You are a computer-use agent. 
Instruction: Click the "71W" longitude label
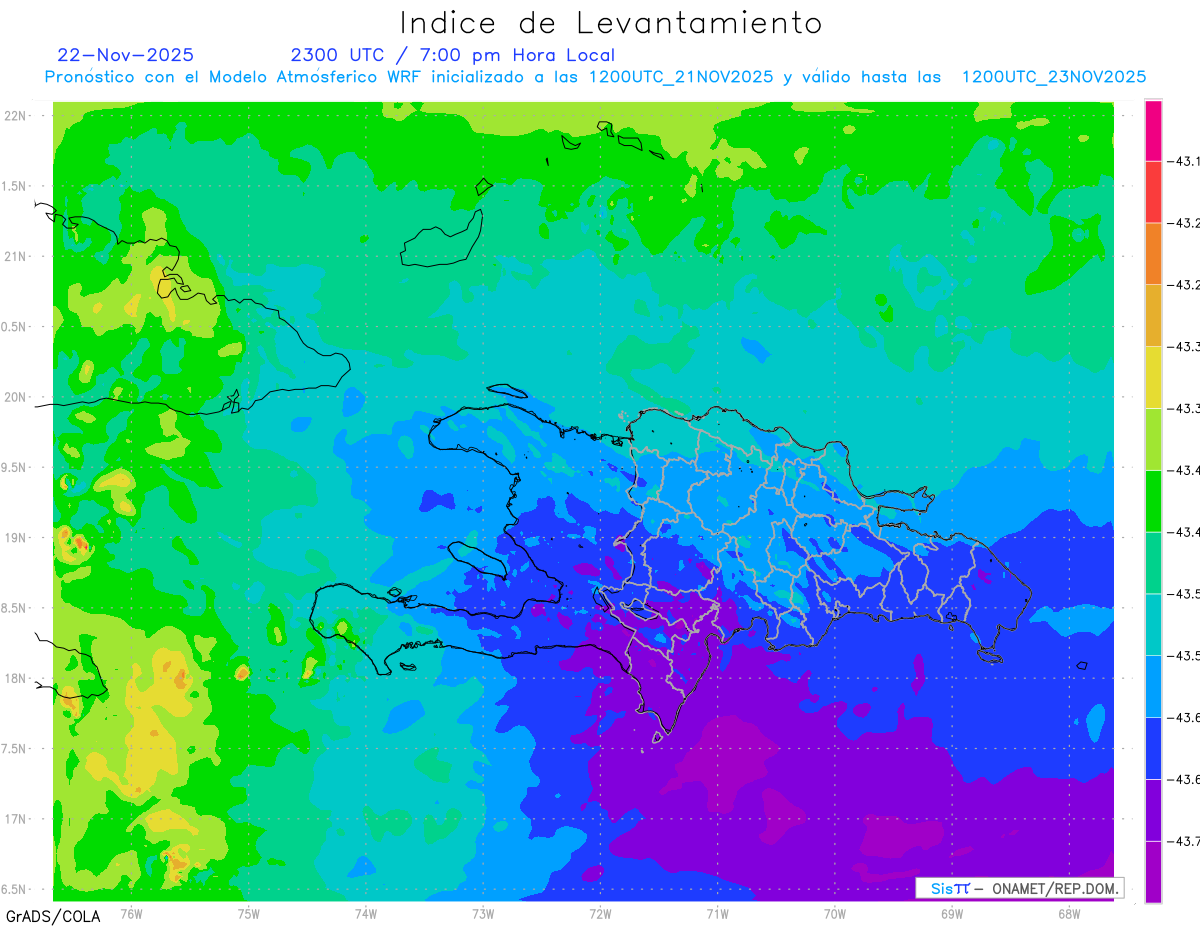(717, 913)
